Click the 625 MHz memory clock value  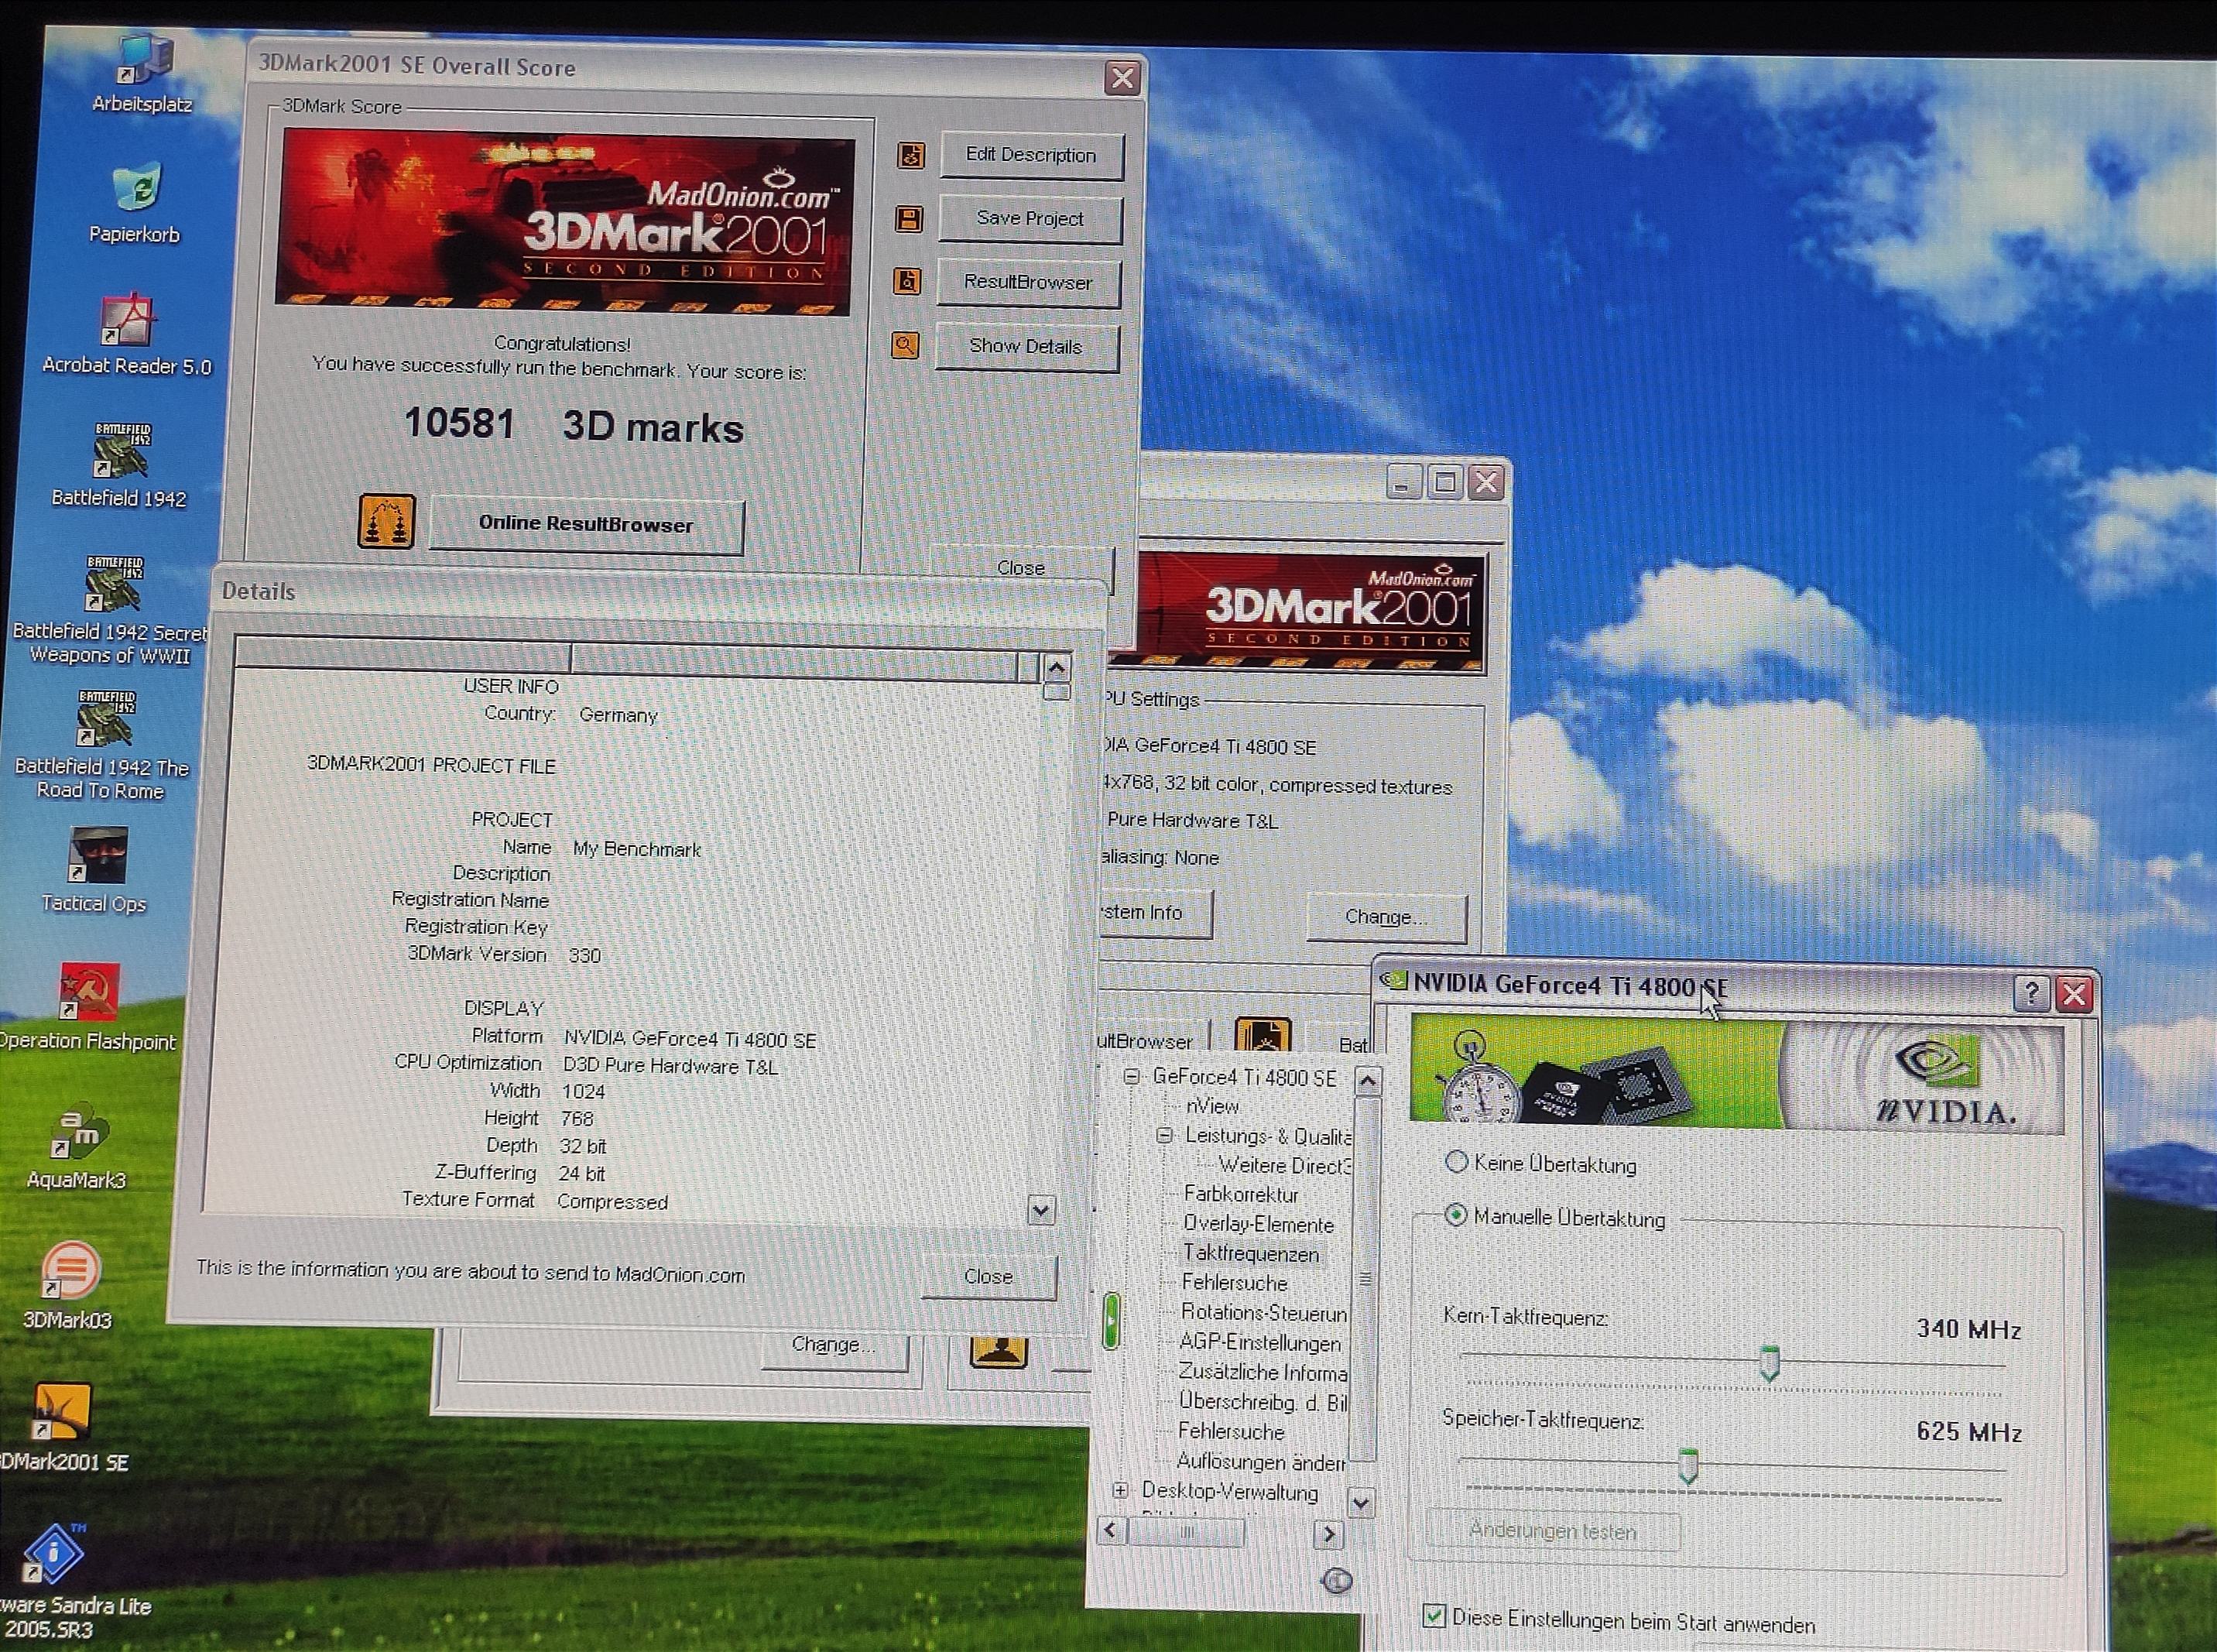click(1969, 1432)
